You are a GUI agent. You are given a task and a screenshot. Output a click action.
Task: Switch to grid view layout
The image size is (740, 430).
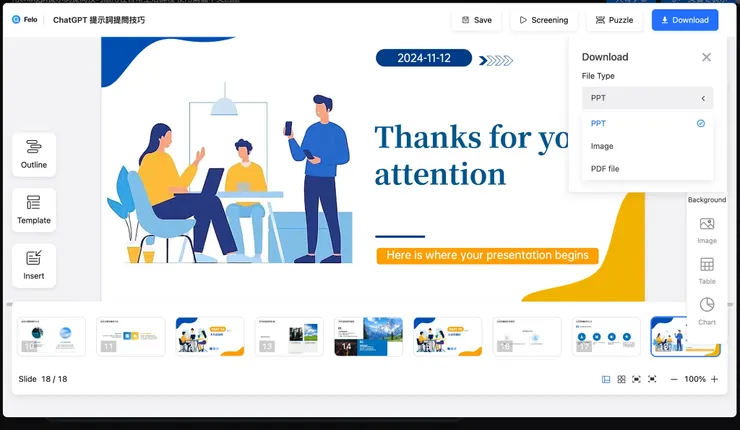[x=622, y=379]
